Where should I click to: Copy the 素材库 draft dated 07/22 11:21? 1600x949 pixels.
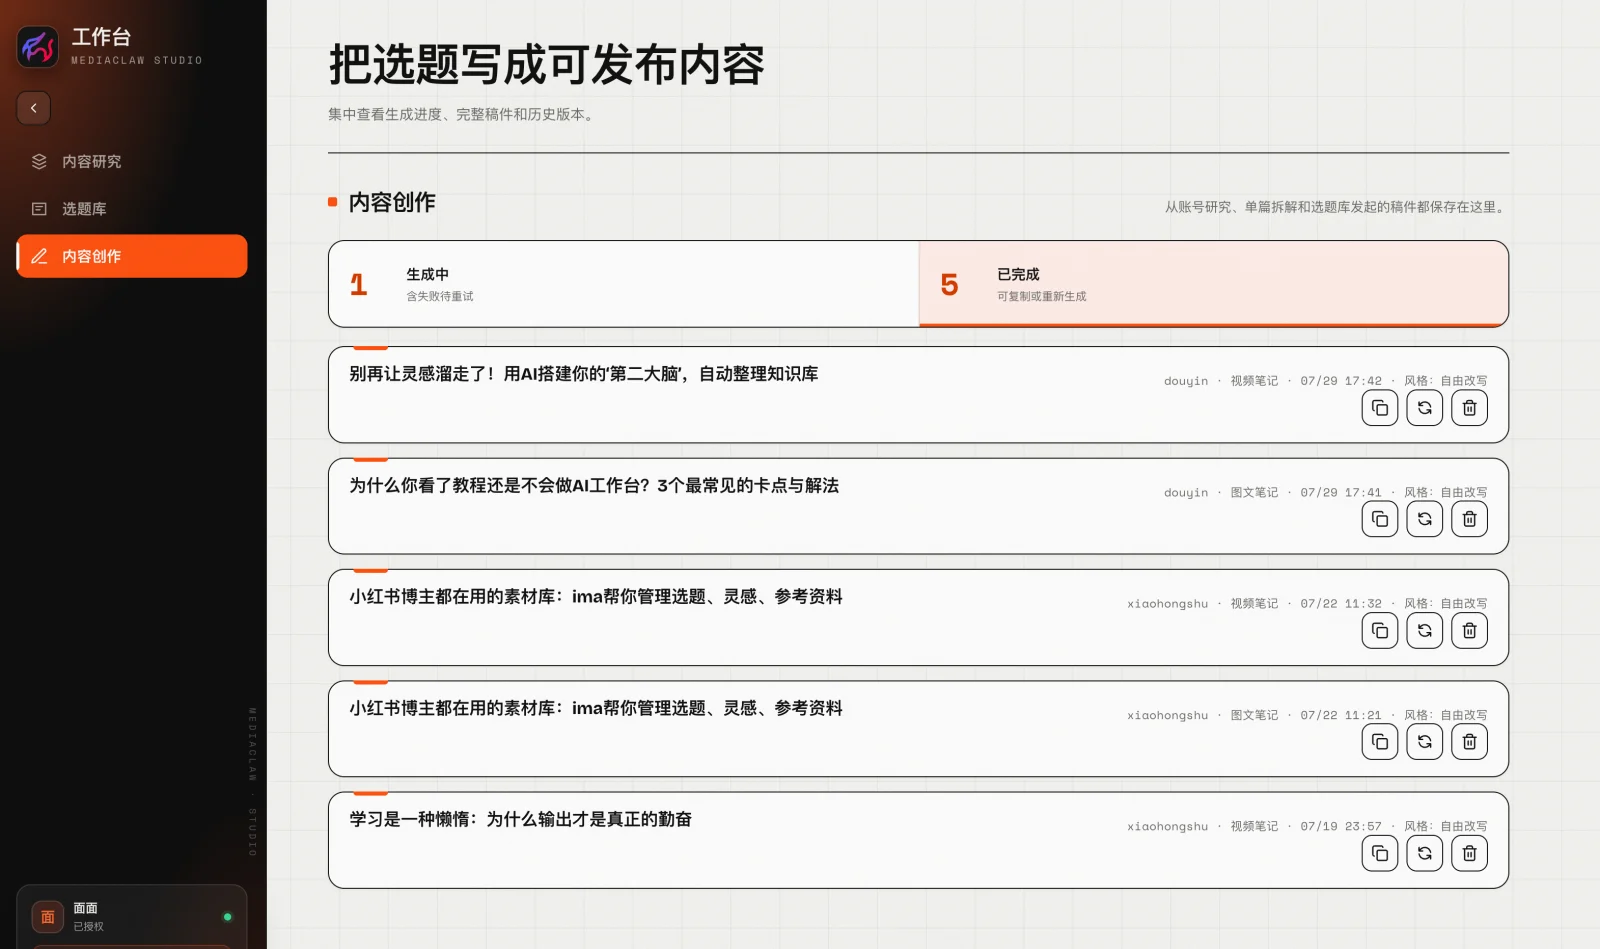coord(1380,742)
